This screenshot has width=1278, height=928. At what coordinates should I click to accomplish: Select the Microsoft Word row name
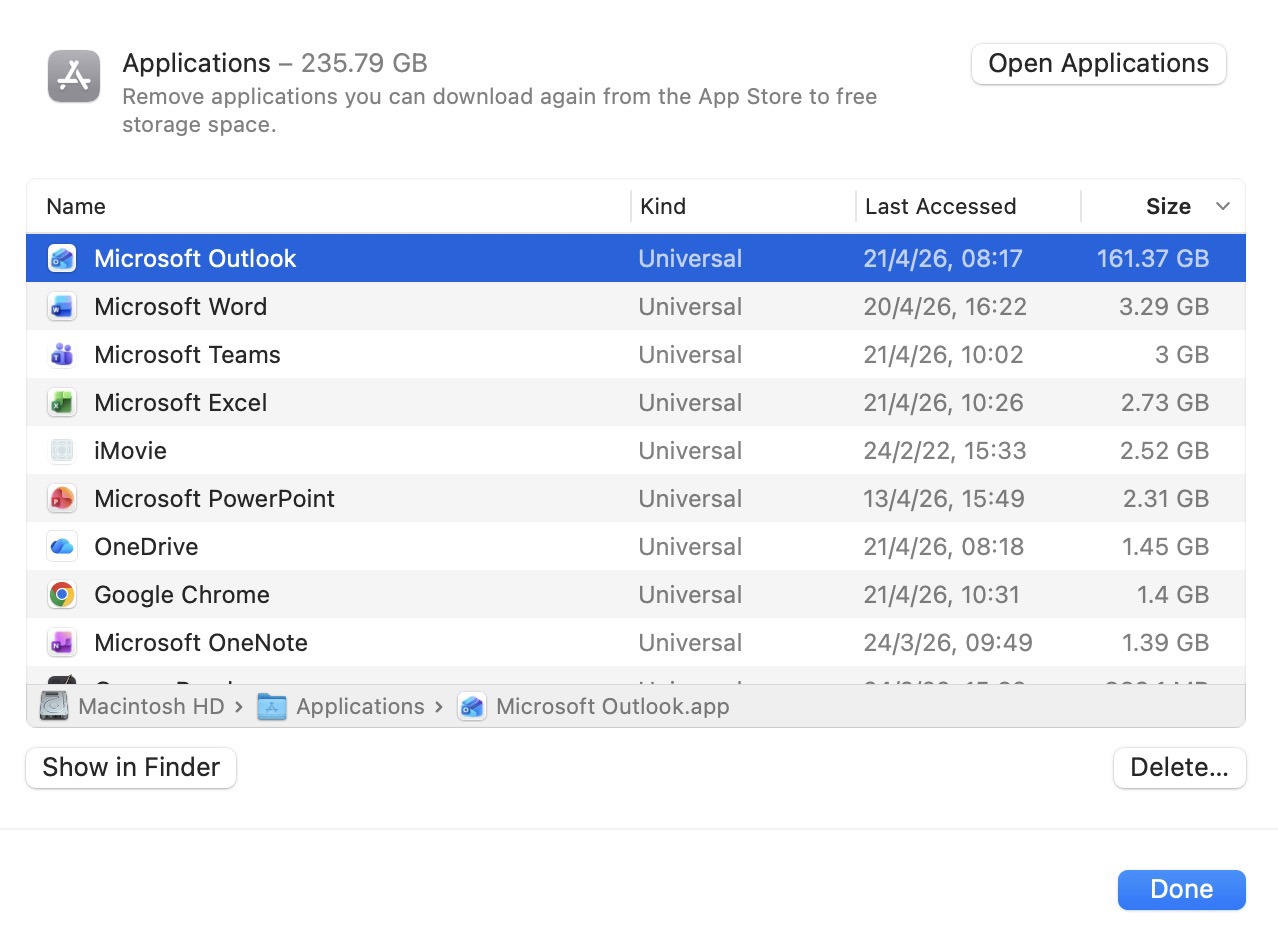coord(180,306)
